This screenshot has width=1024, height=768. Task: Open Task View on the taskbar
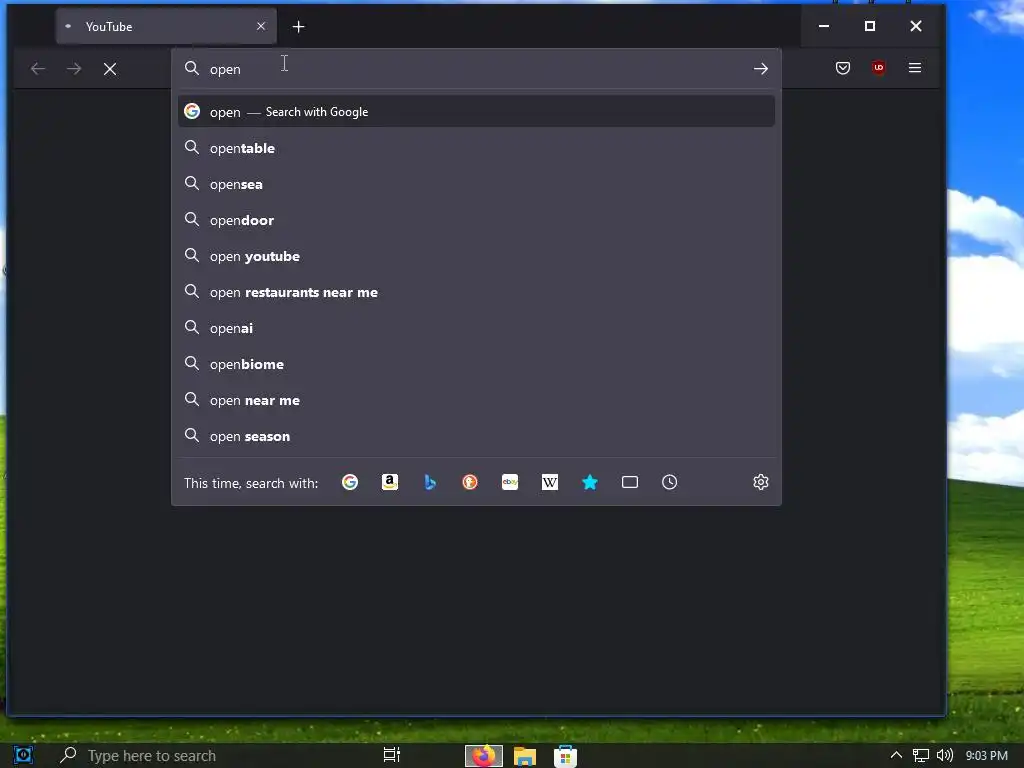(x=392, y=756)
